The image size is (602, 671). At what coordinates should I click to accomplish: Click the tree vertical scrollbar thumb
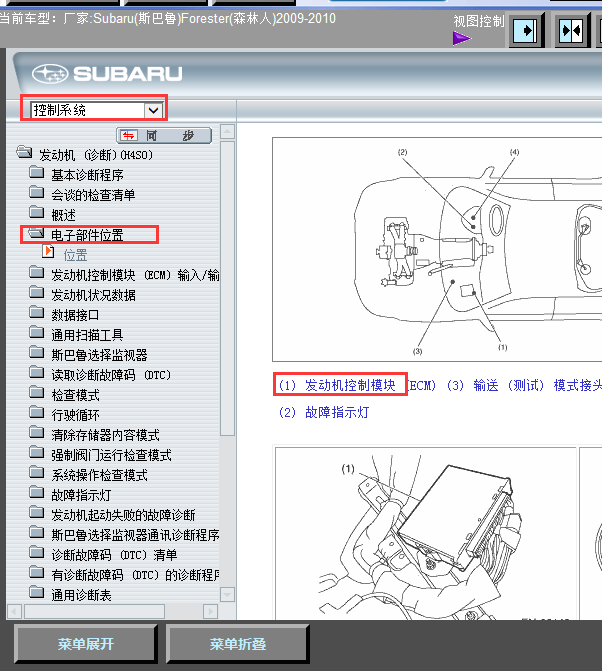click(227, 288)
